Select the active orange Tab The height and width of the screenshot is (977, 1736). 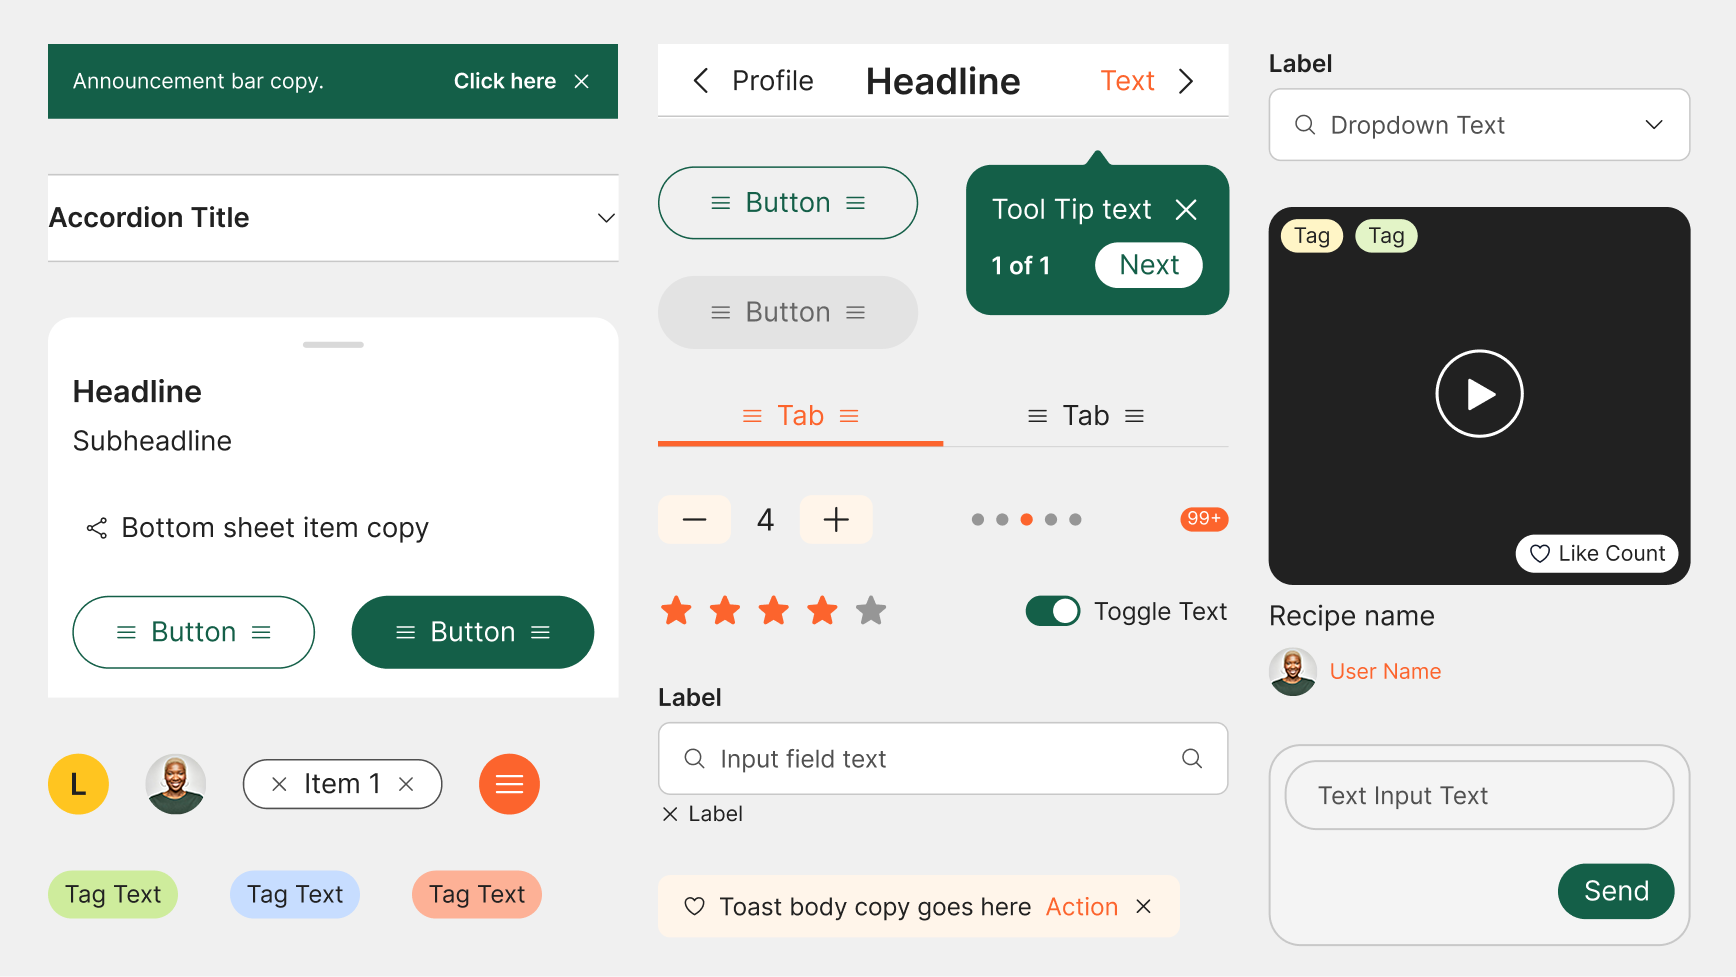(800, 416)
